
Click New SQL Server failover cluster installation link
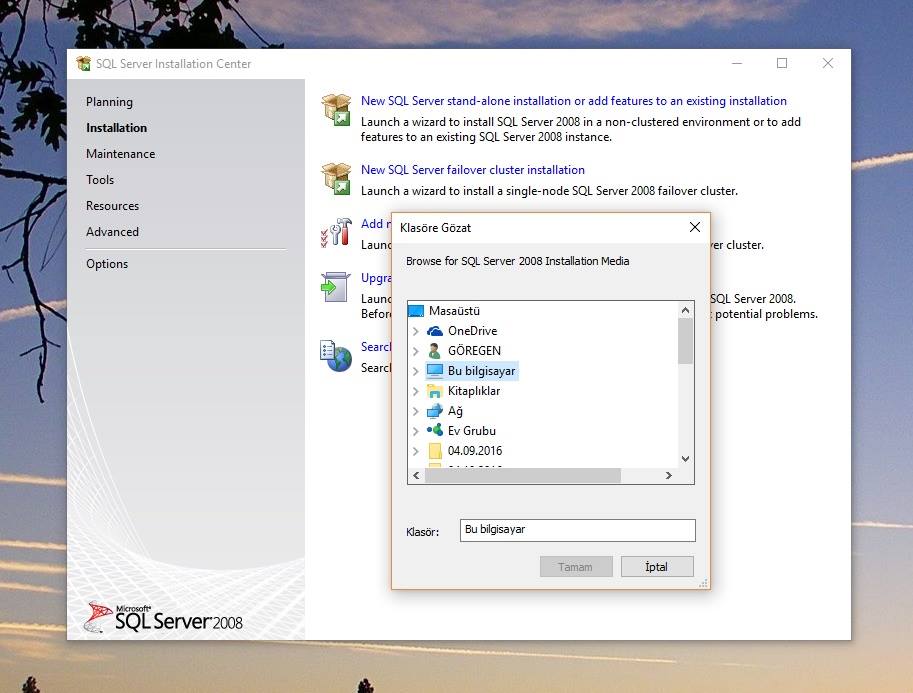coord(473,169)
